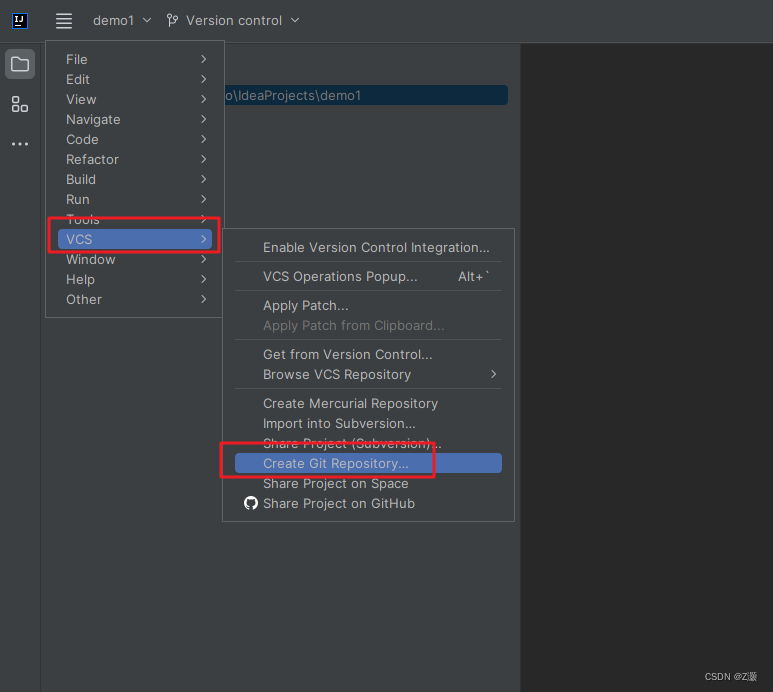Expand the File menu arrow

click(204, 59)
